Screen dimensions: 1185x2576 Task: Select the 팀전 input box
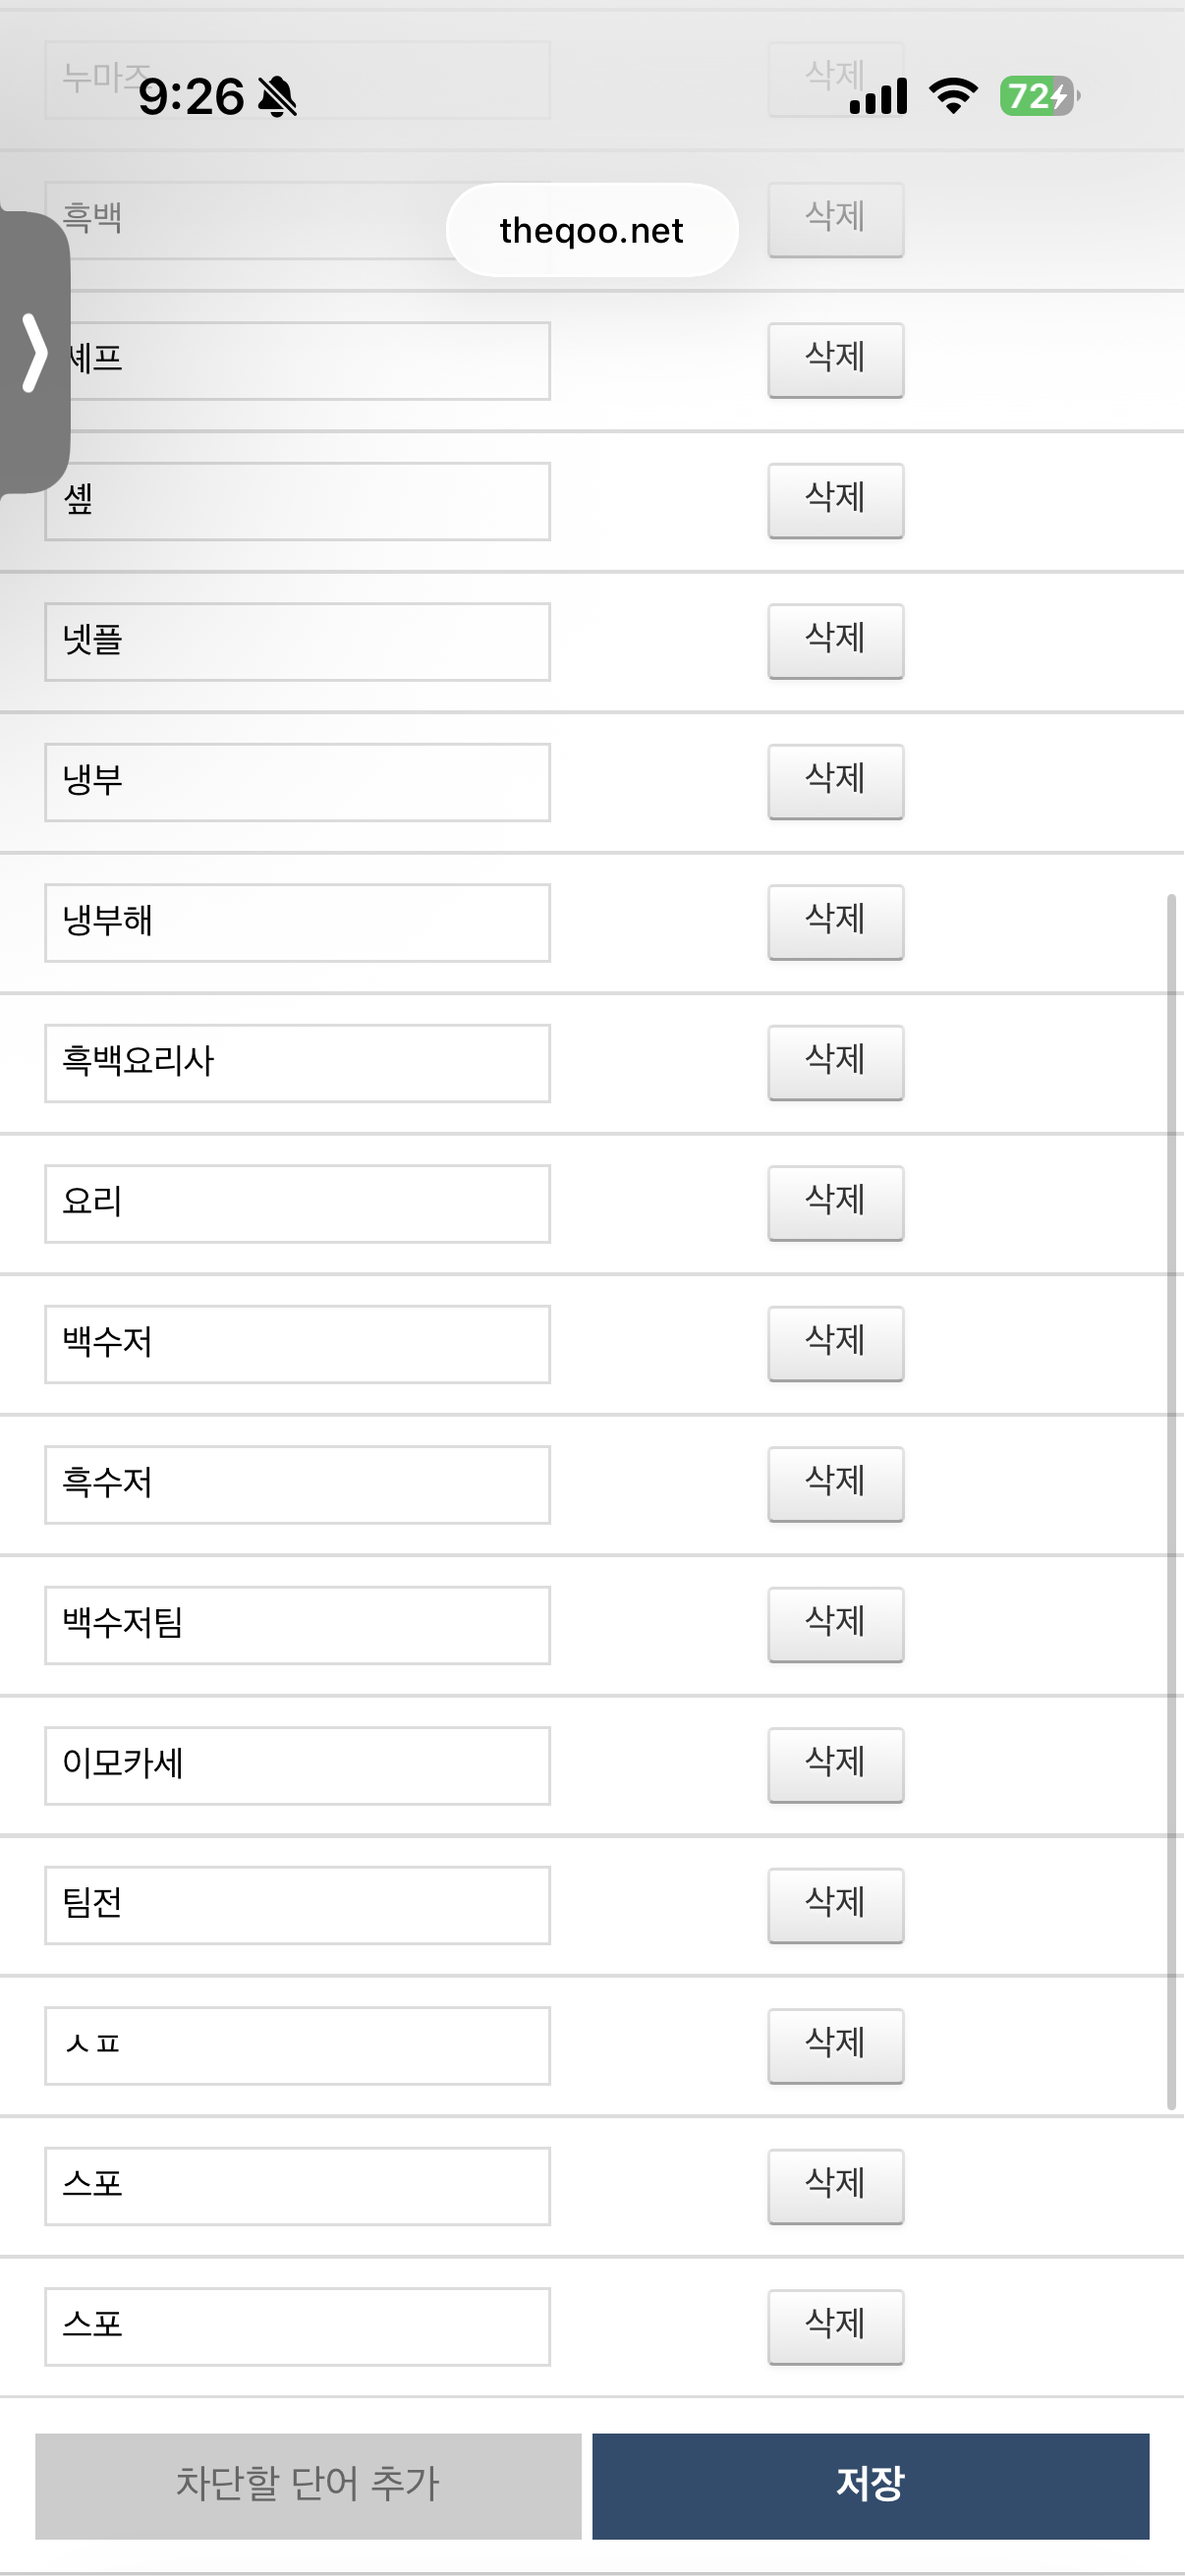click(297, 1905)
